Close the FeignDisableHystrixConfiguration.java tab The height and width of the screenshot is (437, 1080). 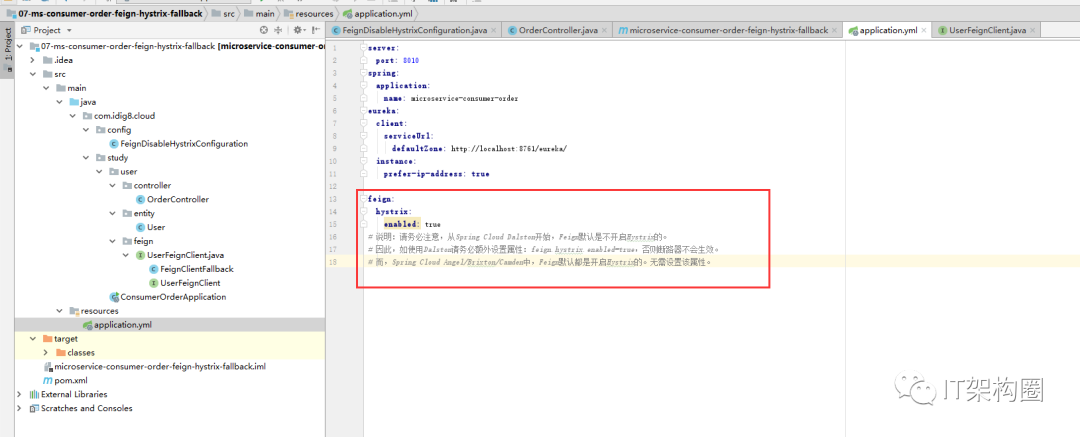493,31
